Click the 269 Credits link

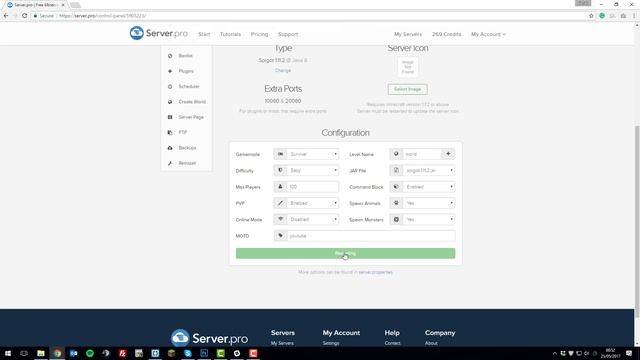click(x=446, y=34)
